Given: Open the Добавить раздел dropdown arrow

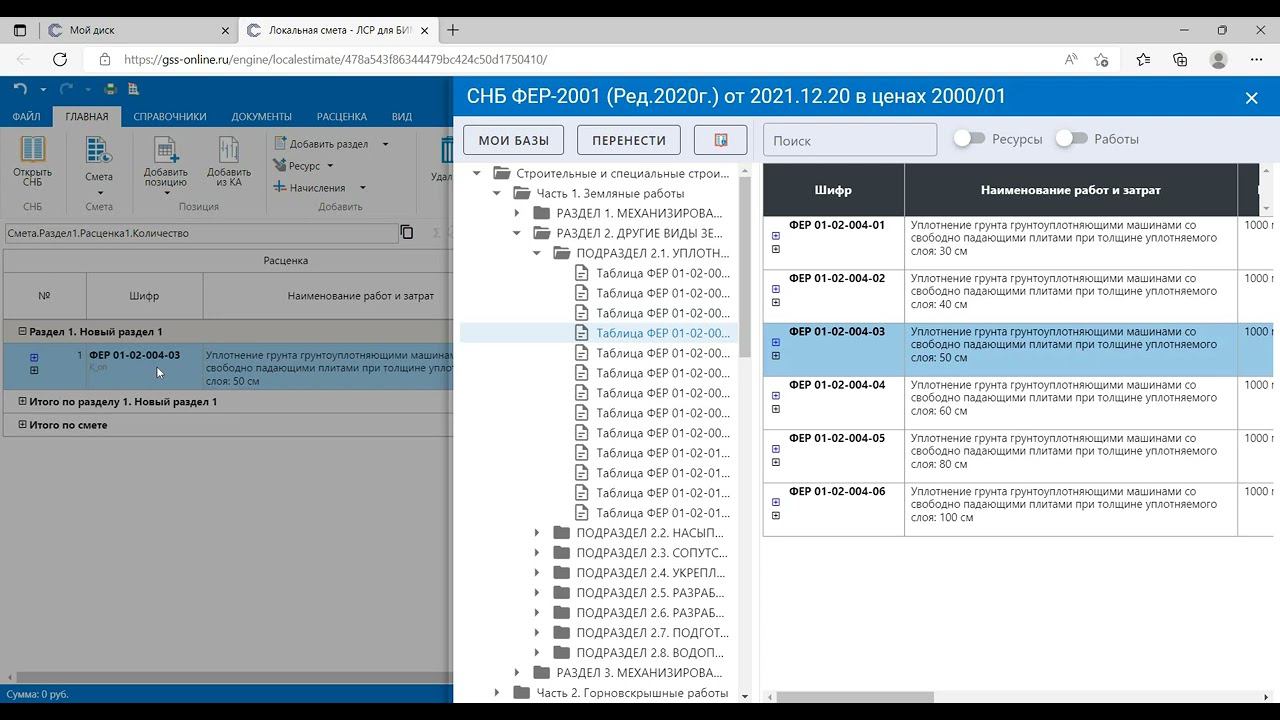Looking at the screenshot, I should coord(385,144).
